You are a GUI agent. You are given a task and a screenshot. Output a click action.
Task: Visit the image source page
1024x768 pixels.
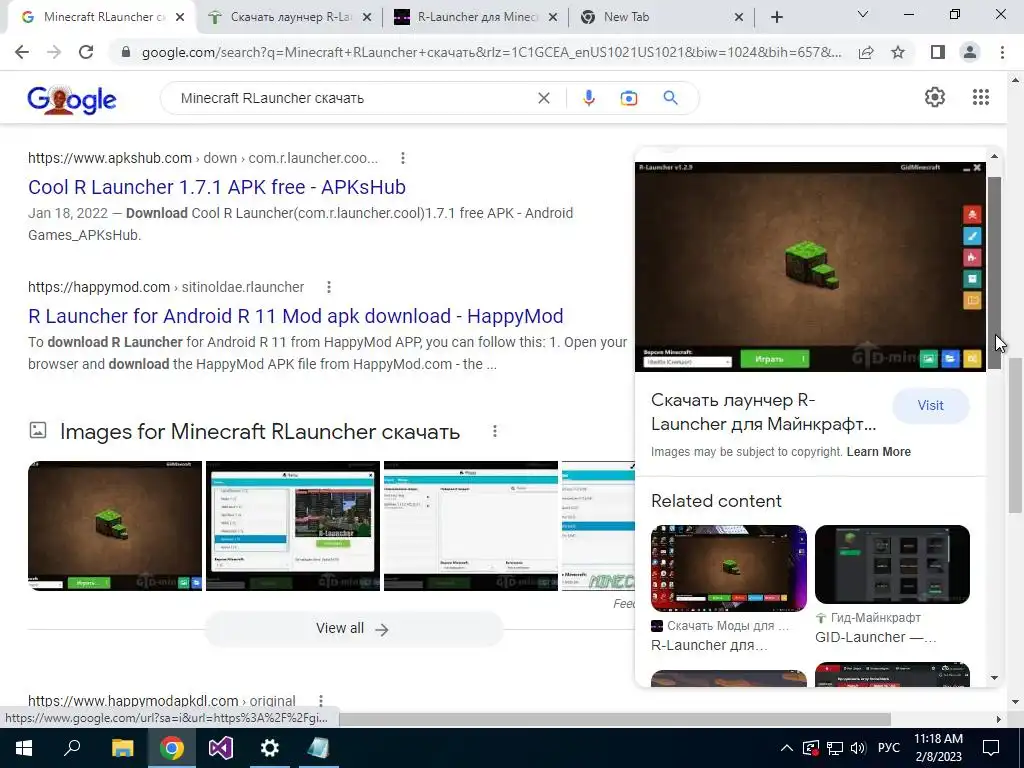click(x=930, y=406)
